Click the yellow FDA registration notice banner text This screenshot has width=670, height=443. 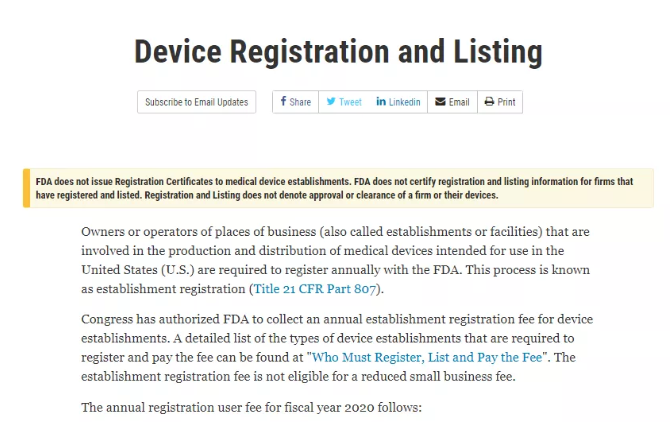tap(335, 188)
